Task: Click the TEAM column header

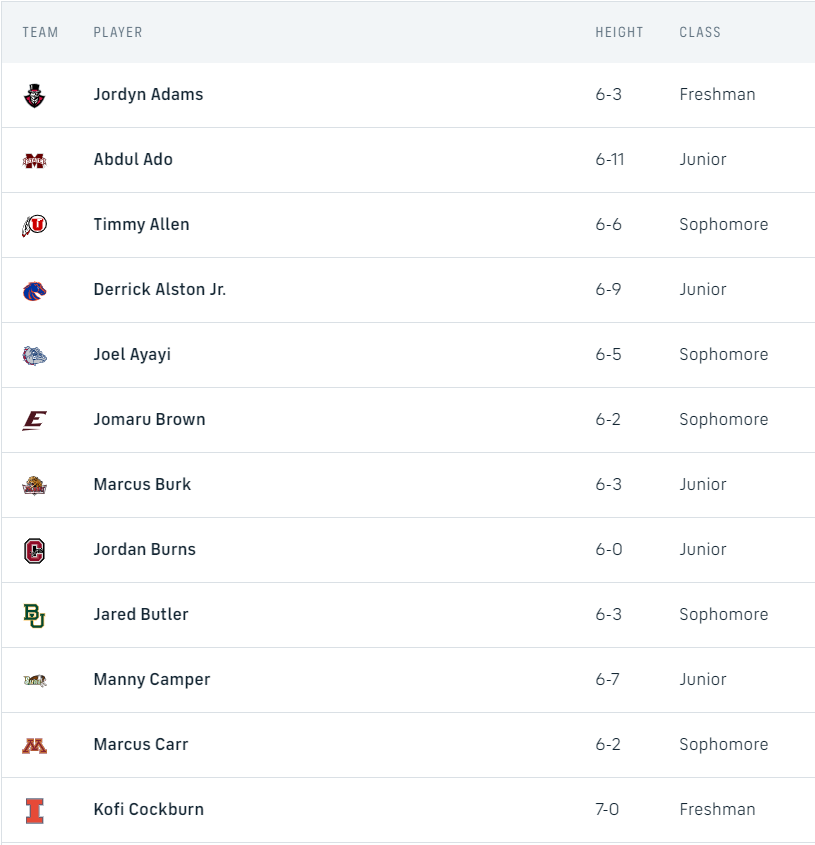Action: (40, 32)
